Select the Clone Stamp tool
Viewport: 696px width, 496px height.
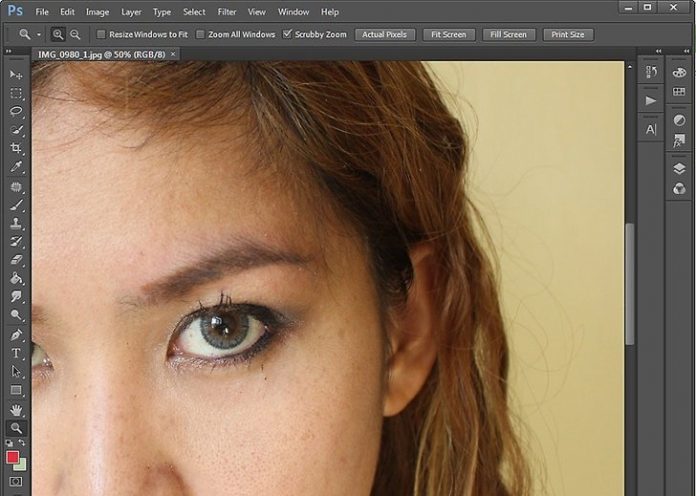pyautogui.click(x=16, y=223)
